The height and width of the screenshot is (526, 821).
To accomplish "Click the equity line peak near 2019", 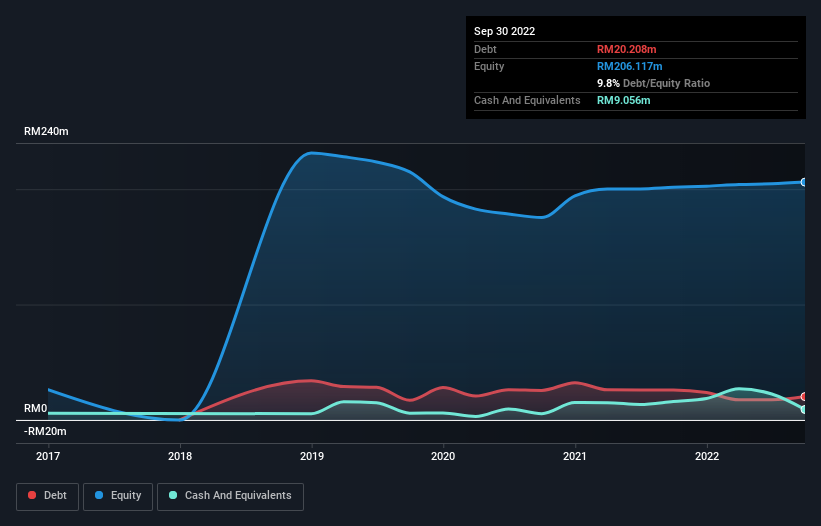I will point(312,153).
